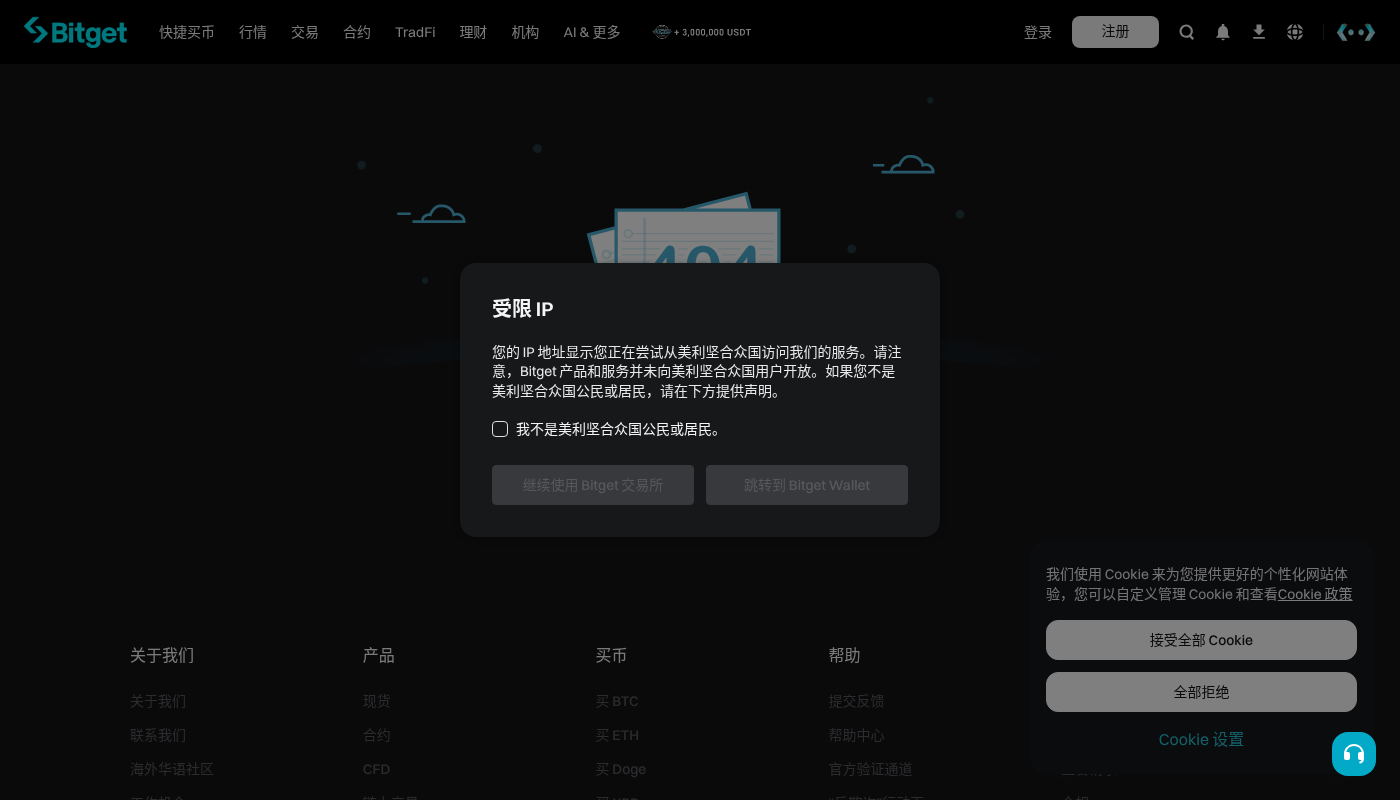Open the 行情 menu item

[253, 32]
